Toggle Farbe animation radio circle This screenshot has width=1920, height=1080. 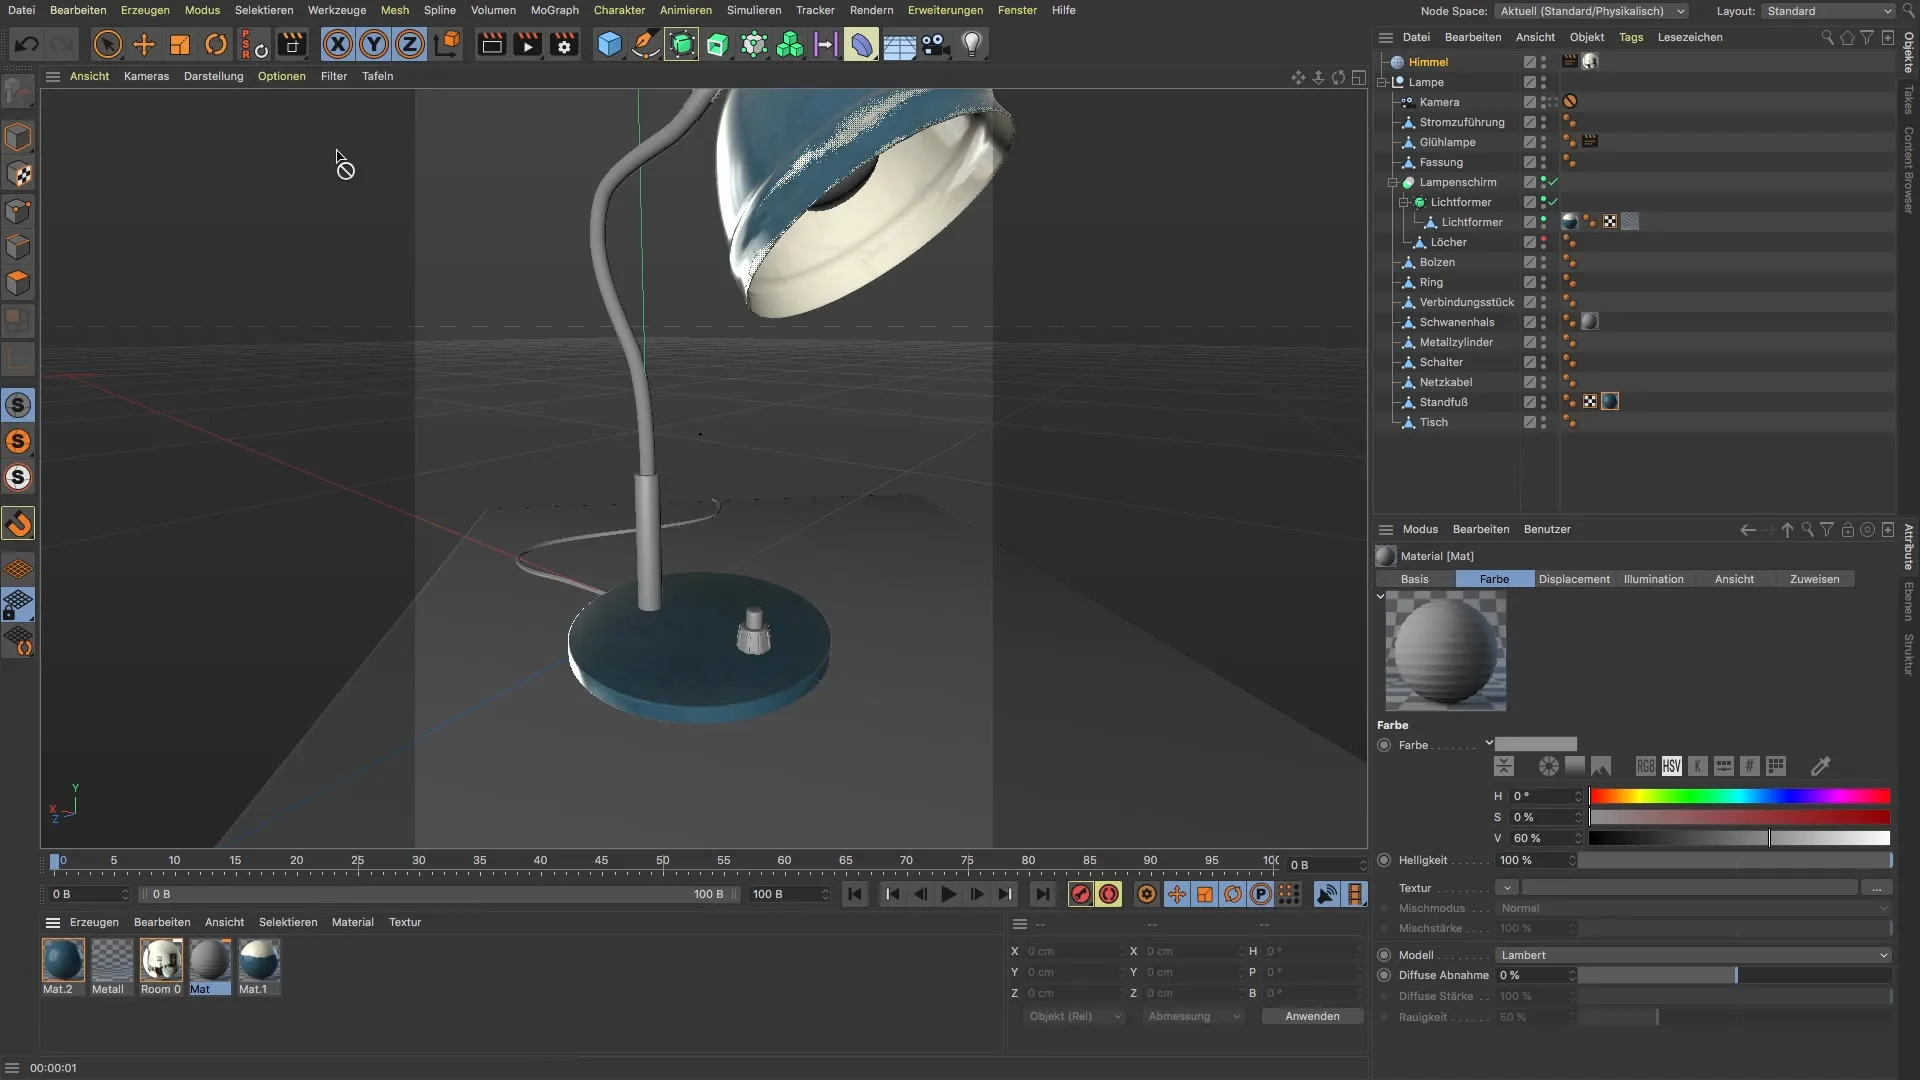[x=1384, y=745]
